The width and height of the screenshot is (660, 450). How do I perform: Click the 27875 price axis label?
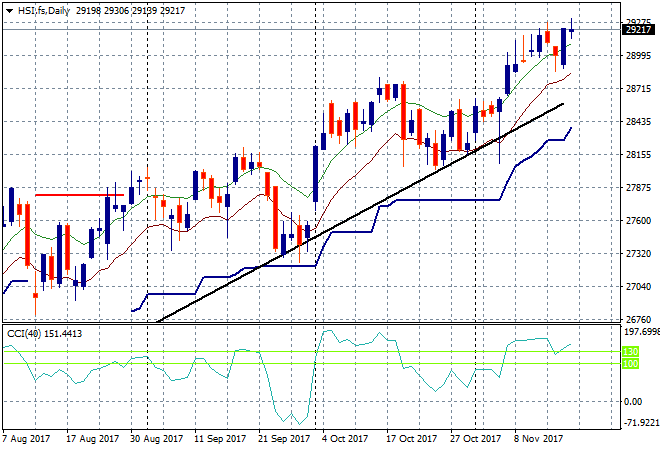coord(639,188)
